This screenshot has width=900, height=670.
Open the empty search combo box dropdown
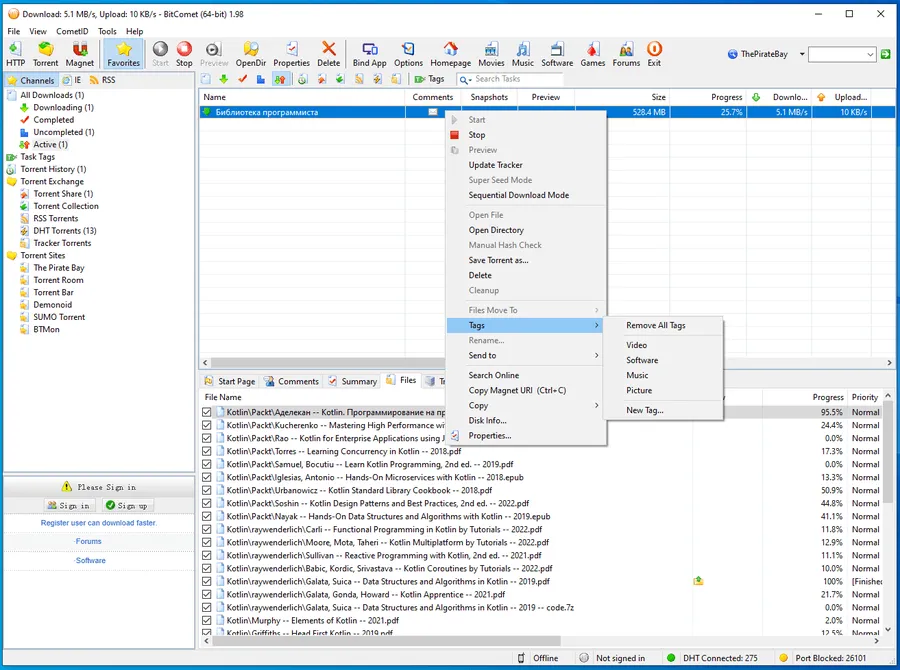pyautogui.click(x=870, y=55)
